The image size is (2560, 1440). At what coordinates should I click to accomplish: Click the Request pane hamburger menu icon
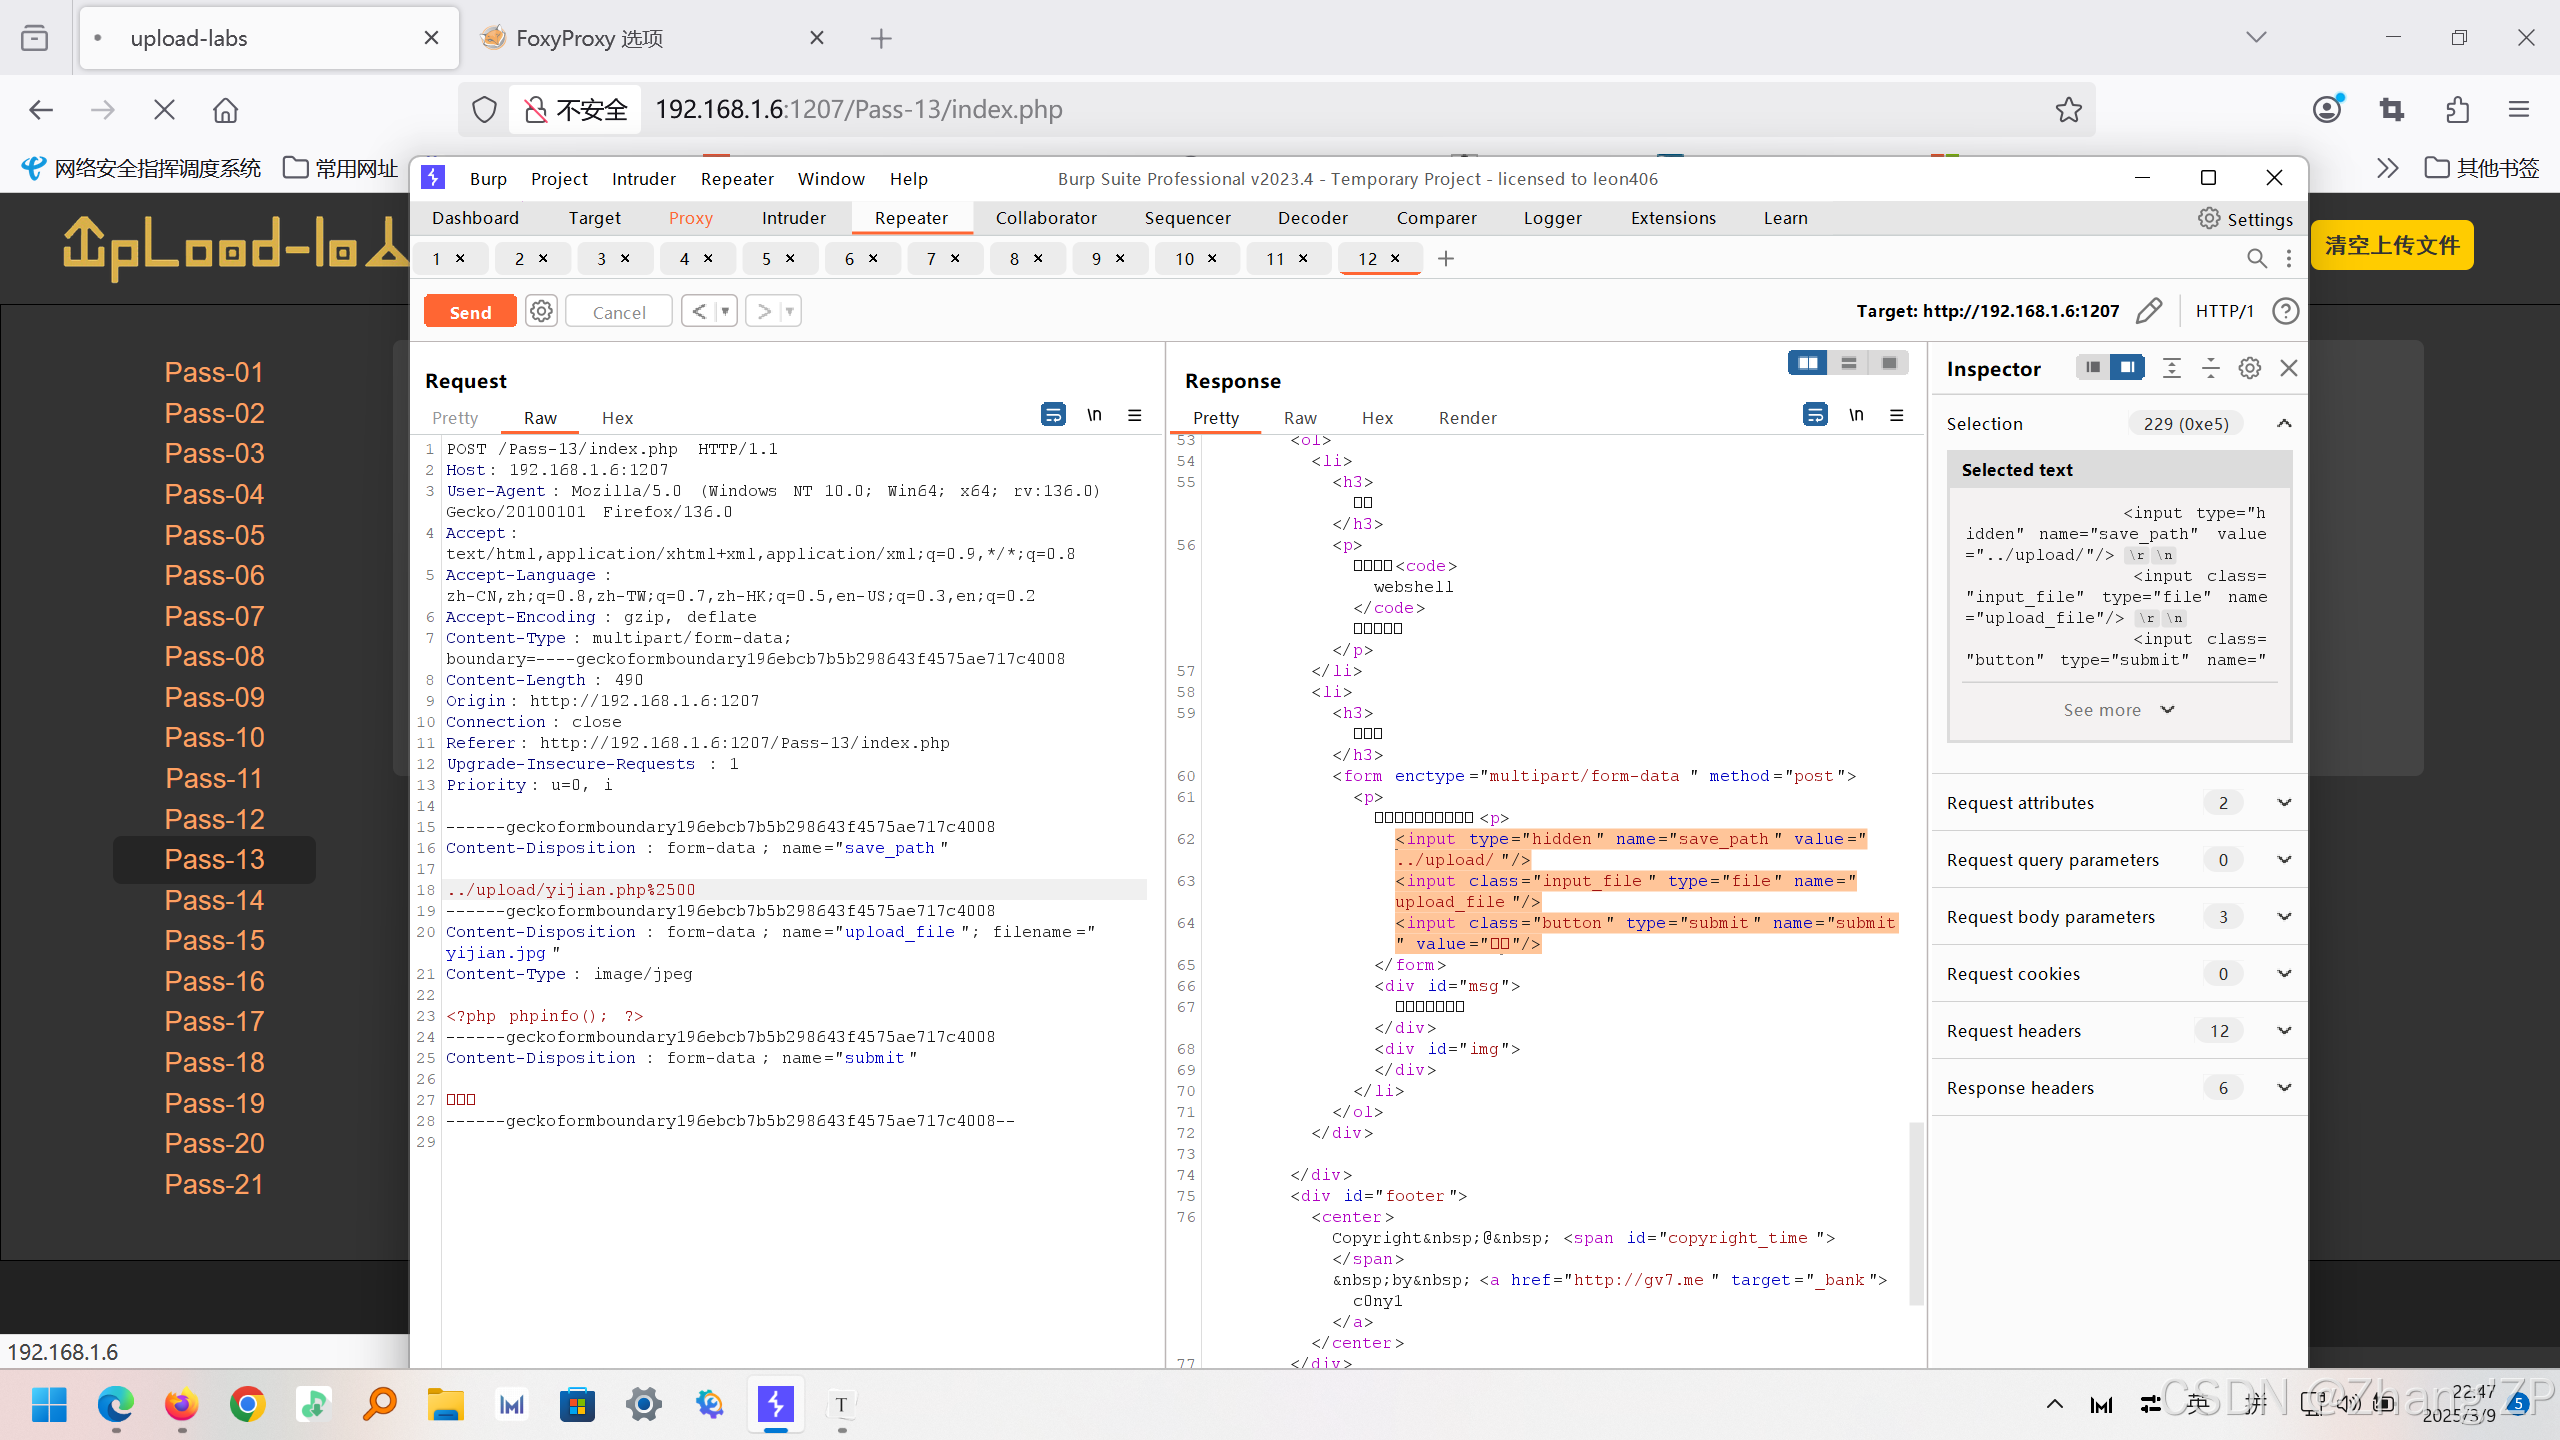(x=1134, y=415)
